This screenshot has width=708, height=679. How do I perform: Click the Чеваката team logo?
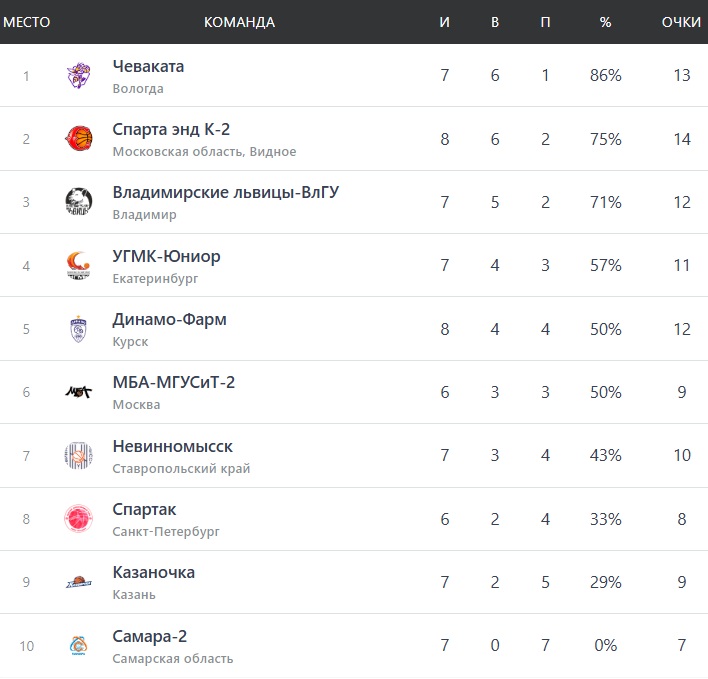[79, 76]
